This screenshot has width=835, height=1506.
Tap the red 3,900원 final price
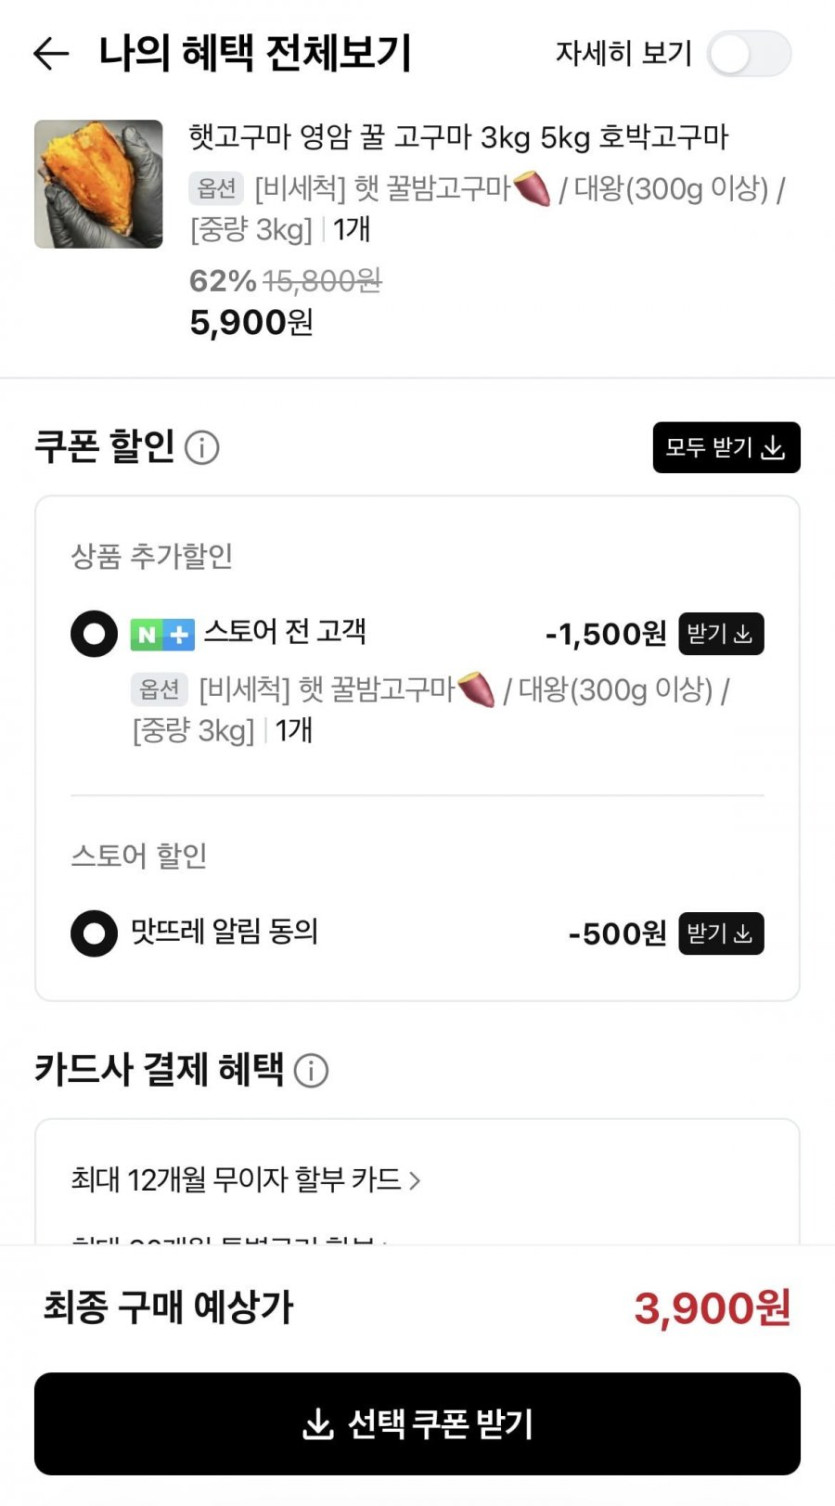(x=712, y=1308)
